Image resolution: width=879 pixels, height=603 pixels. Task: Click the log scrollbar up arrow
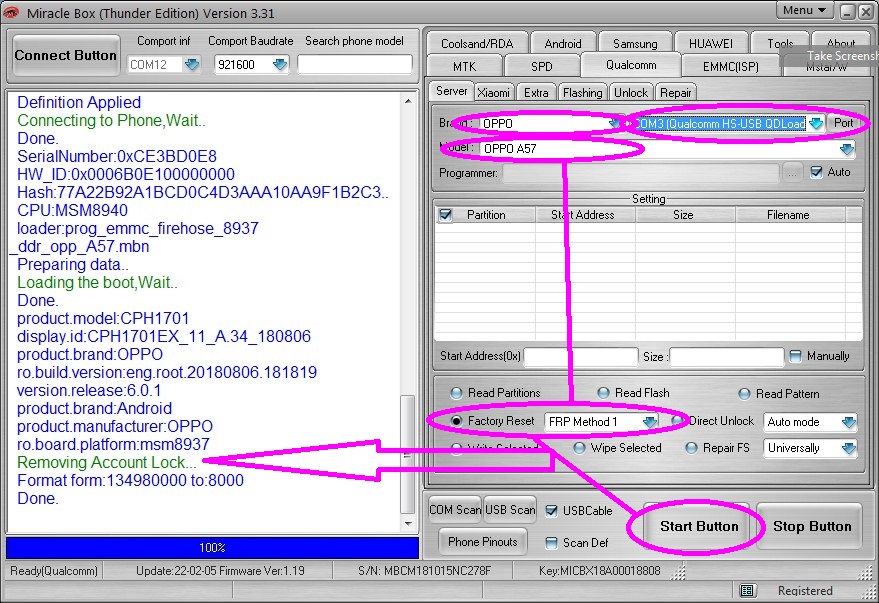click(408, 101)
